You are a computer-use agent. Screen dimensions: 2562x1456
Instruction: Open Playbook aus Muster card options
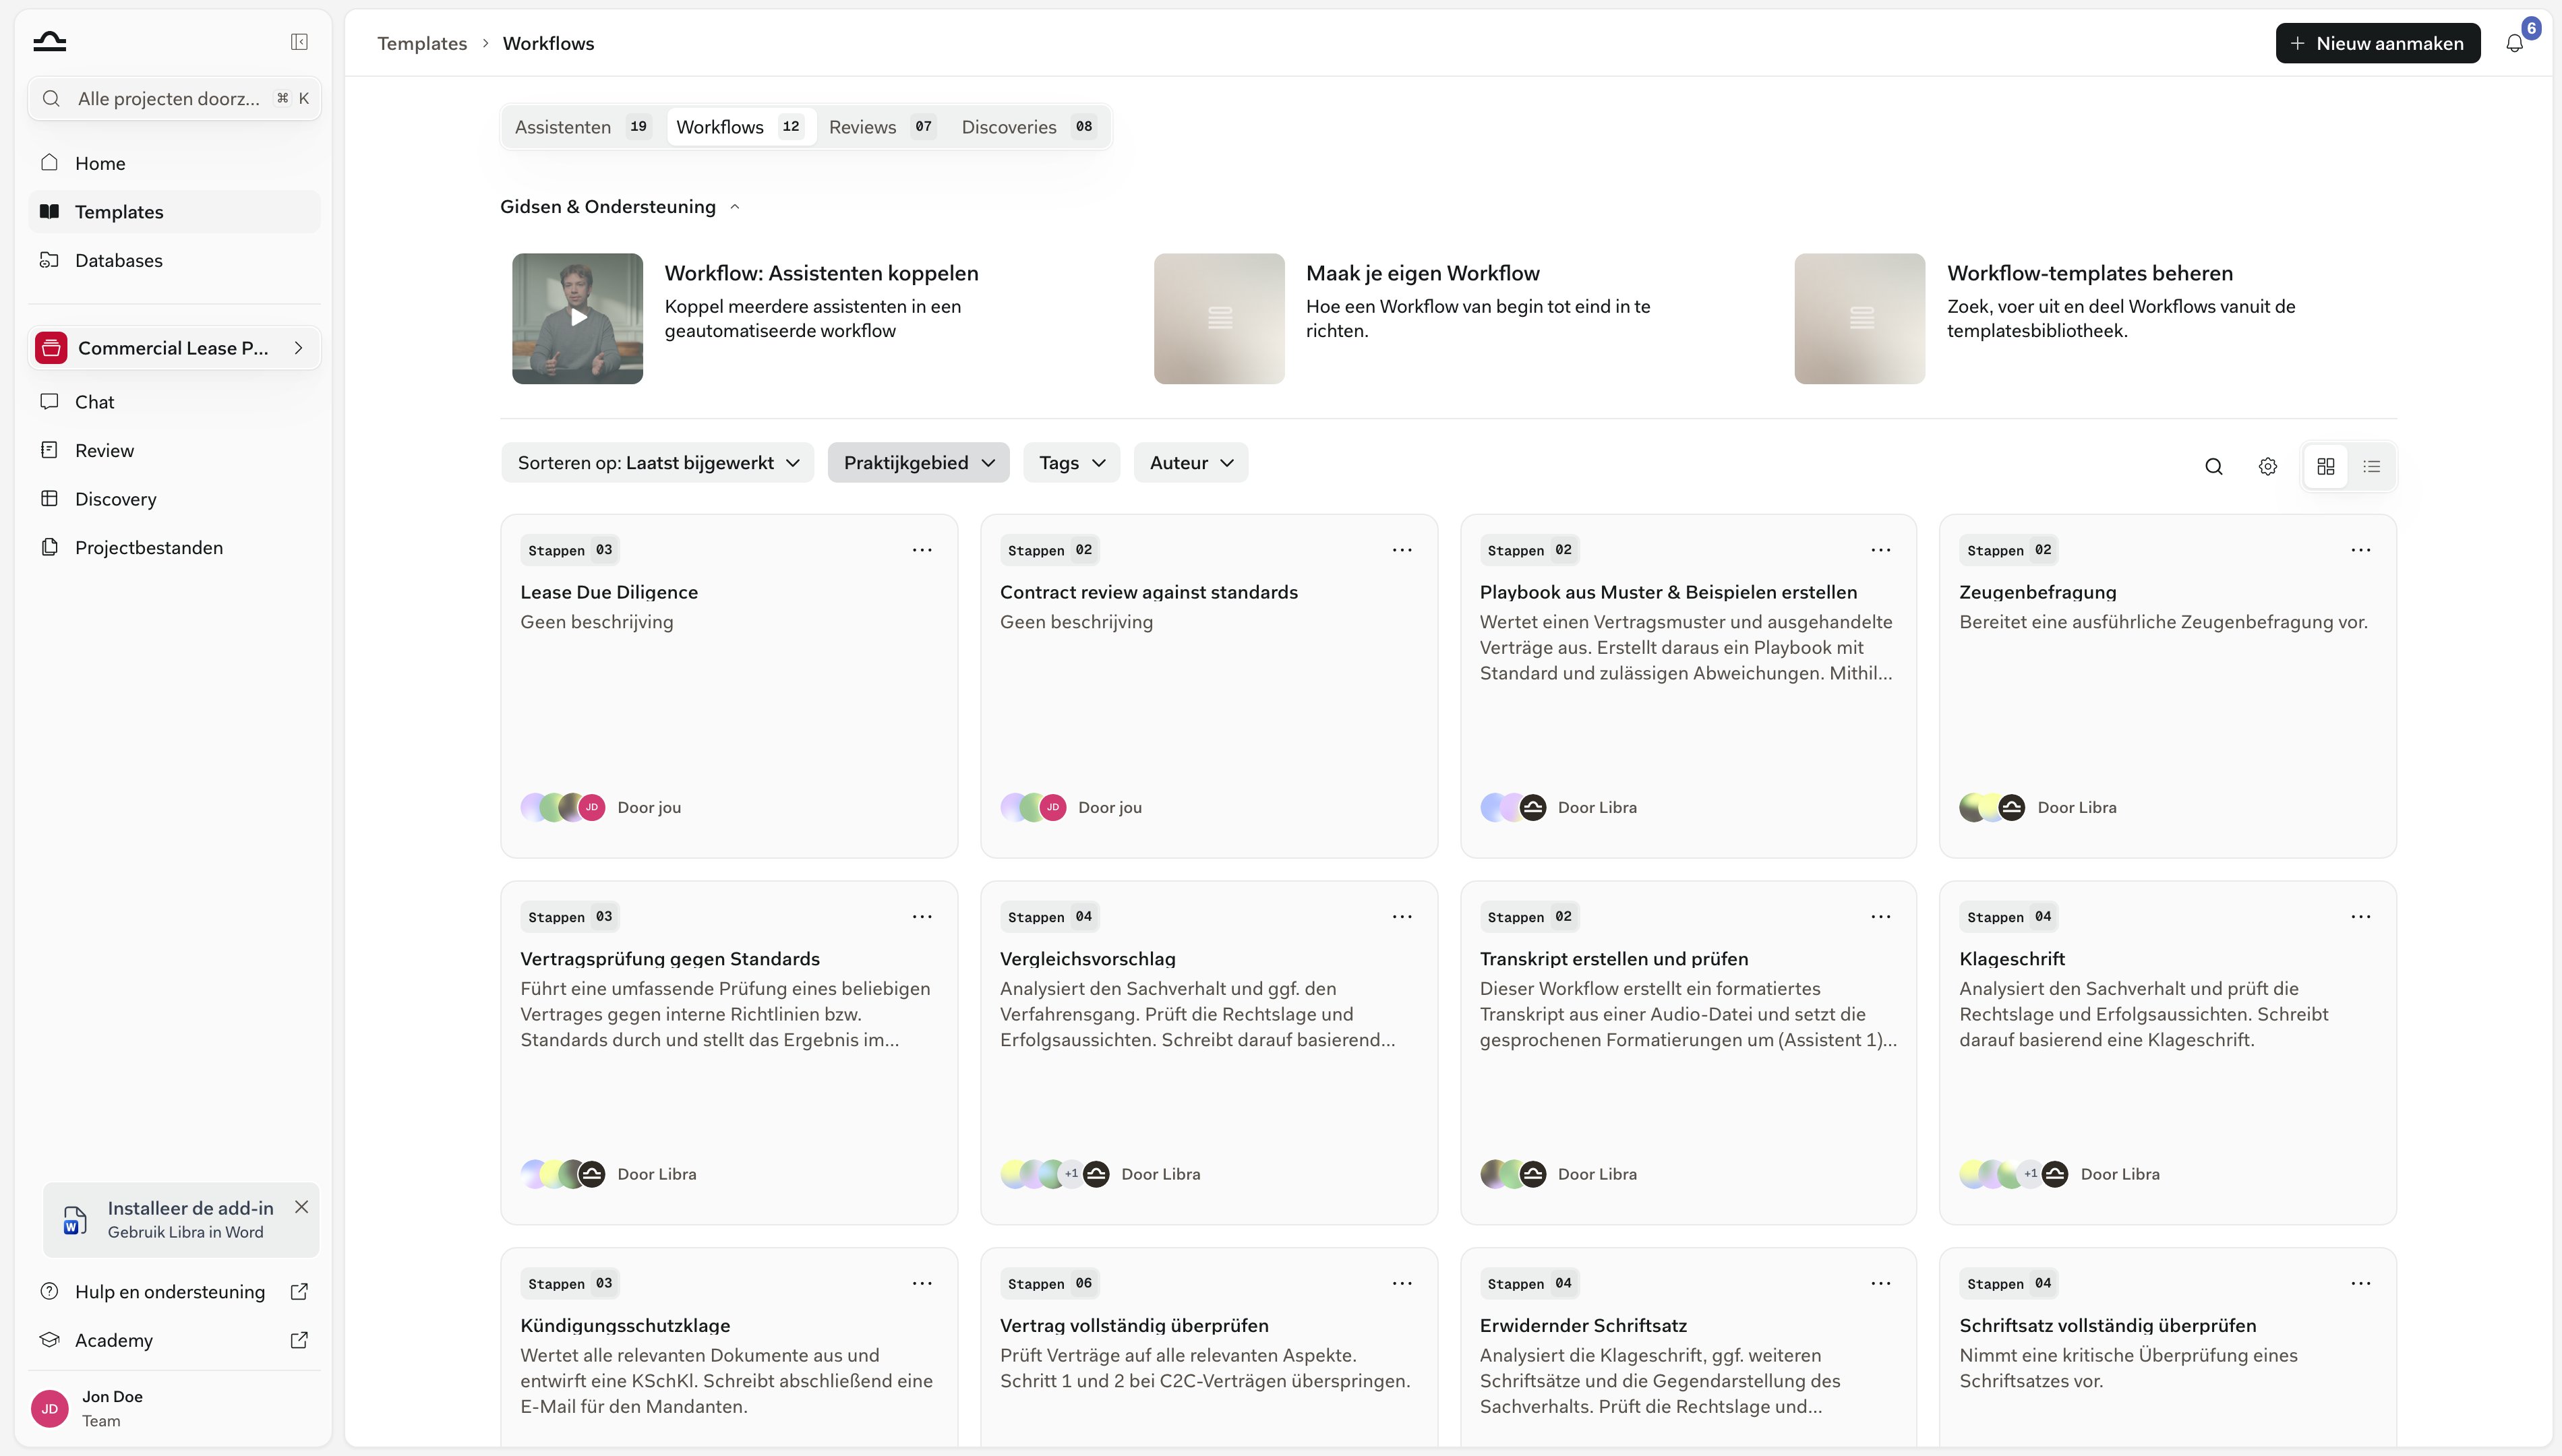tap(1880, 550)
